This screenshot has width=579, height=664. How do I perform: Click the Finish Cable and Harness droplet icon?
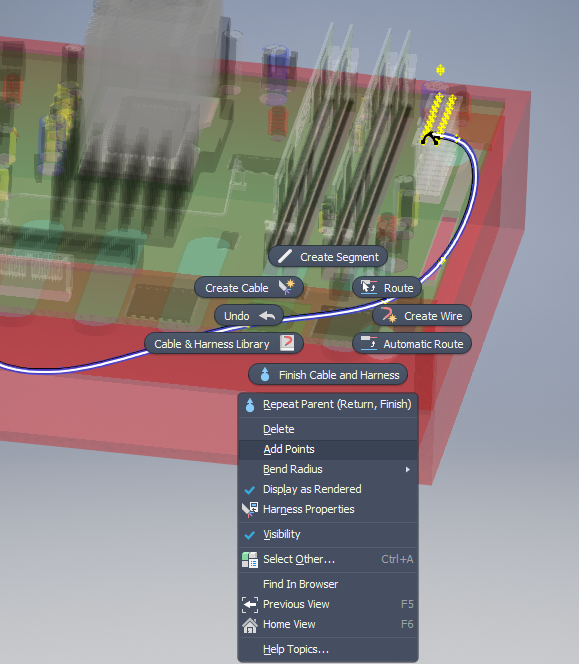coord(265,374)
